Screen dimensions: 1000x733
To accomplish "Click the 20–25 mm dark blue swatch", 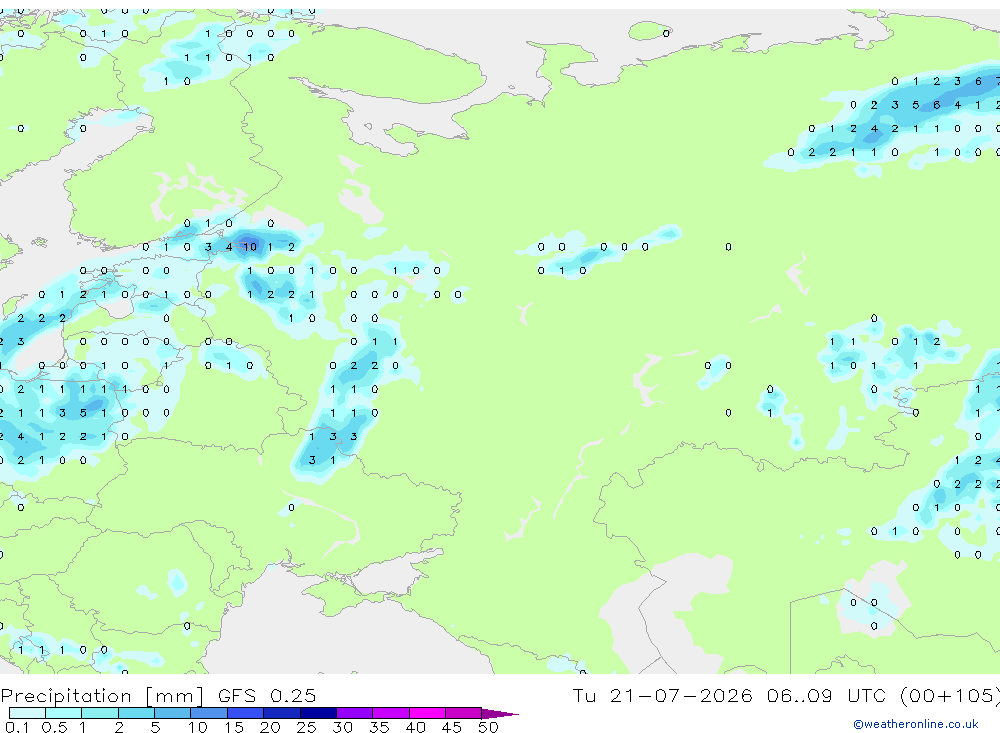I will point(281,713).
